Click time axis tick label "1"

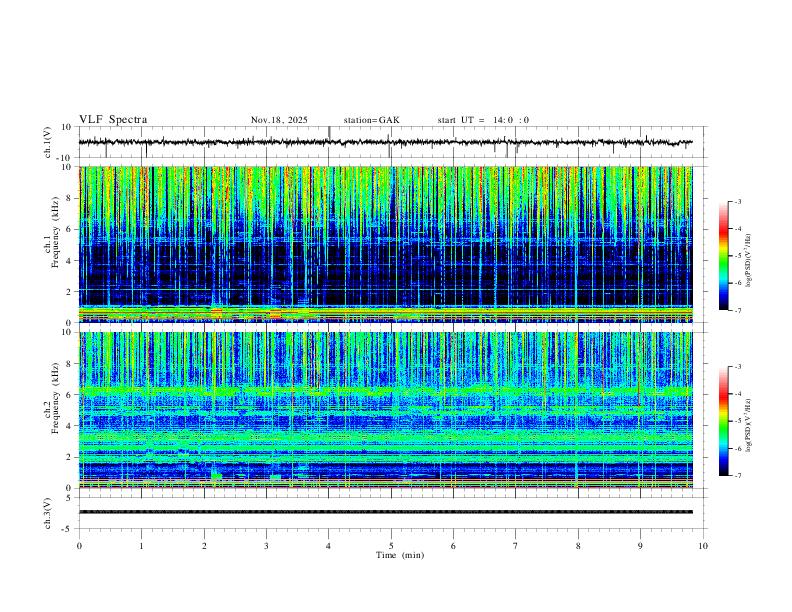click(141, 546)
